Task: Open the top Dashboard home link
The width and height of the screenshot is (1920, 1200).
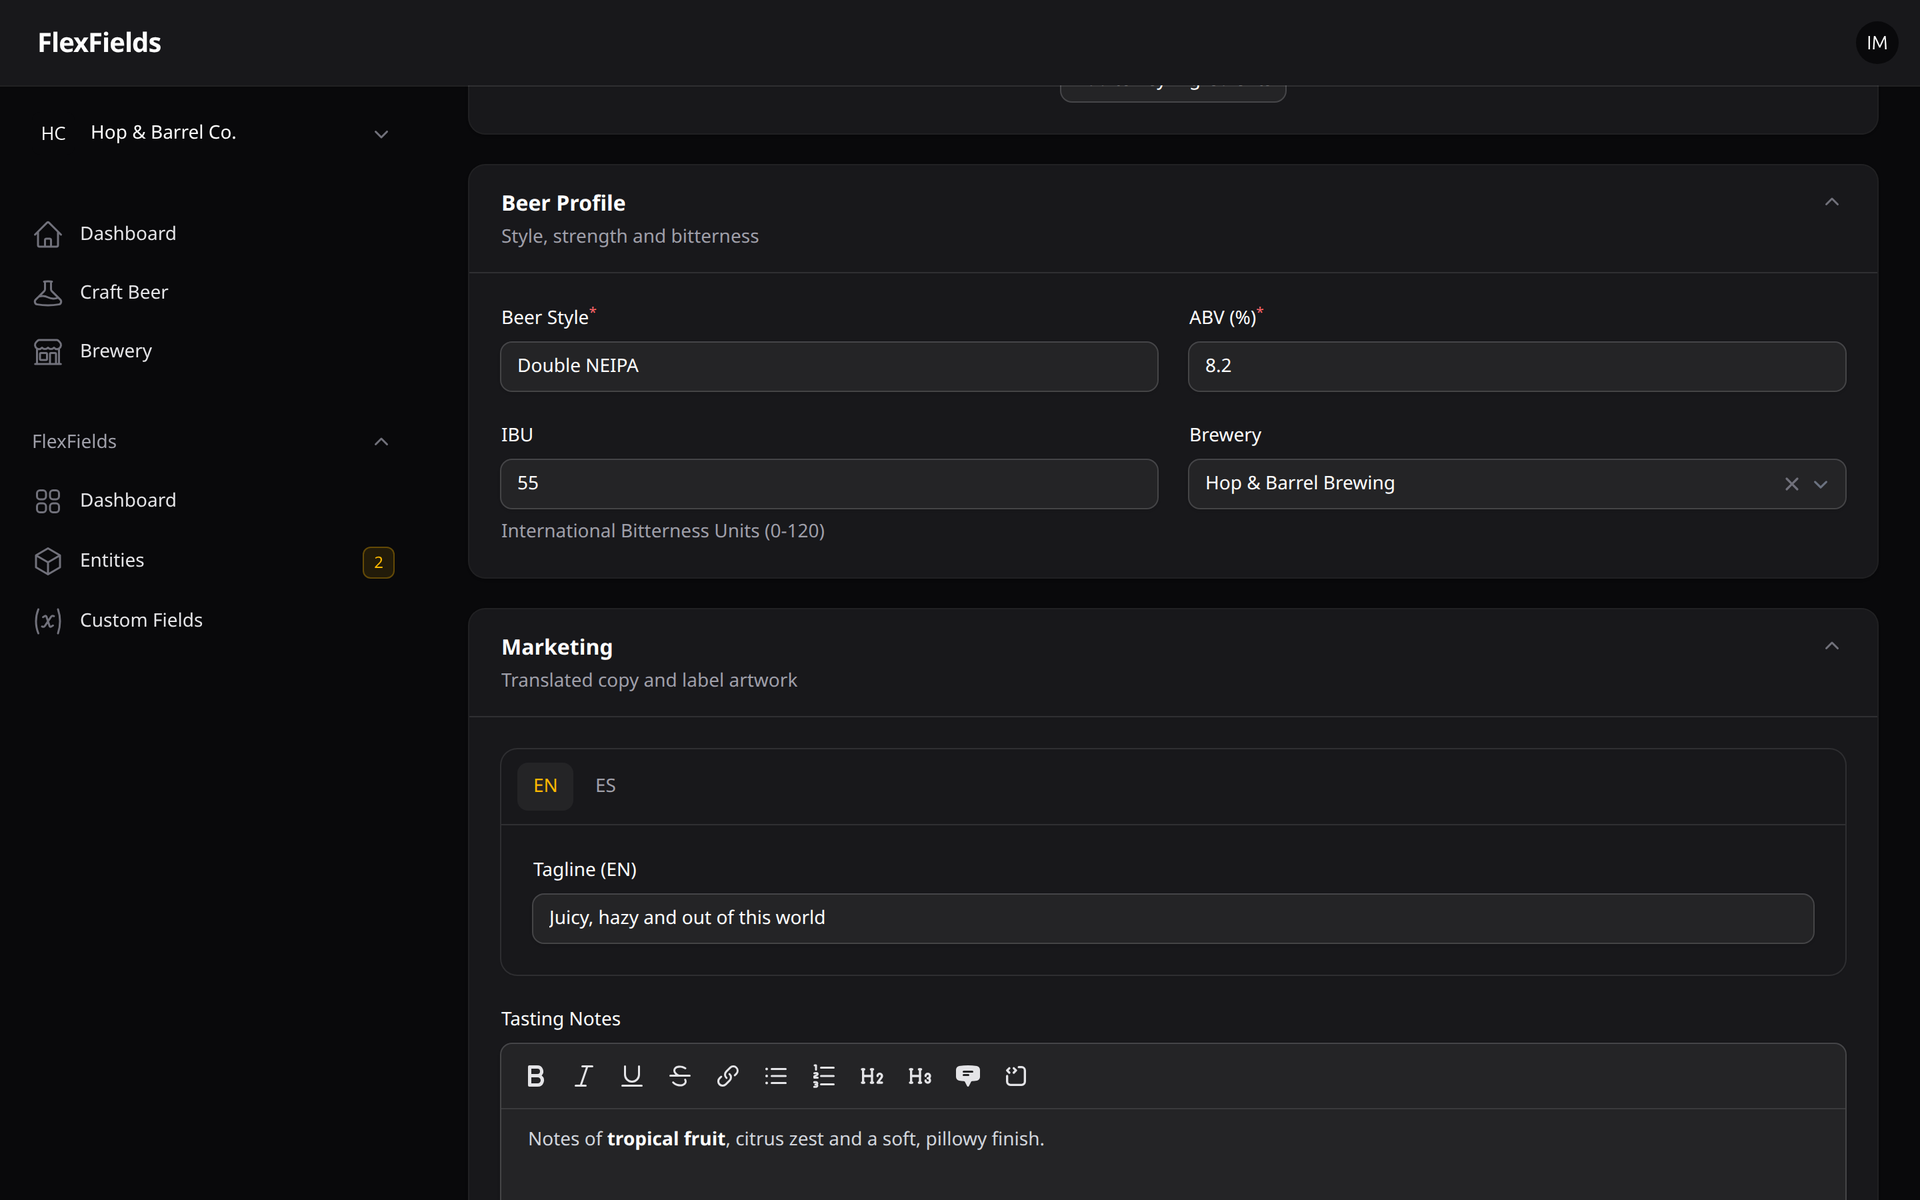Action: 213,234
